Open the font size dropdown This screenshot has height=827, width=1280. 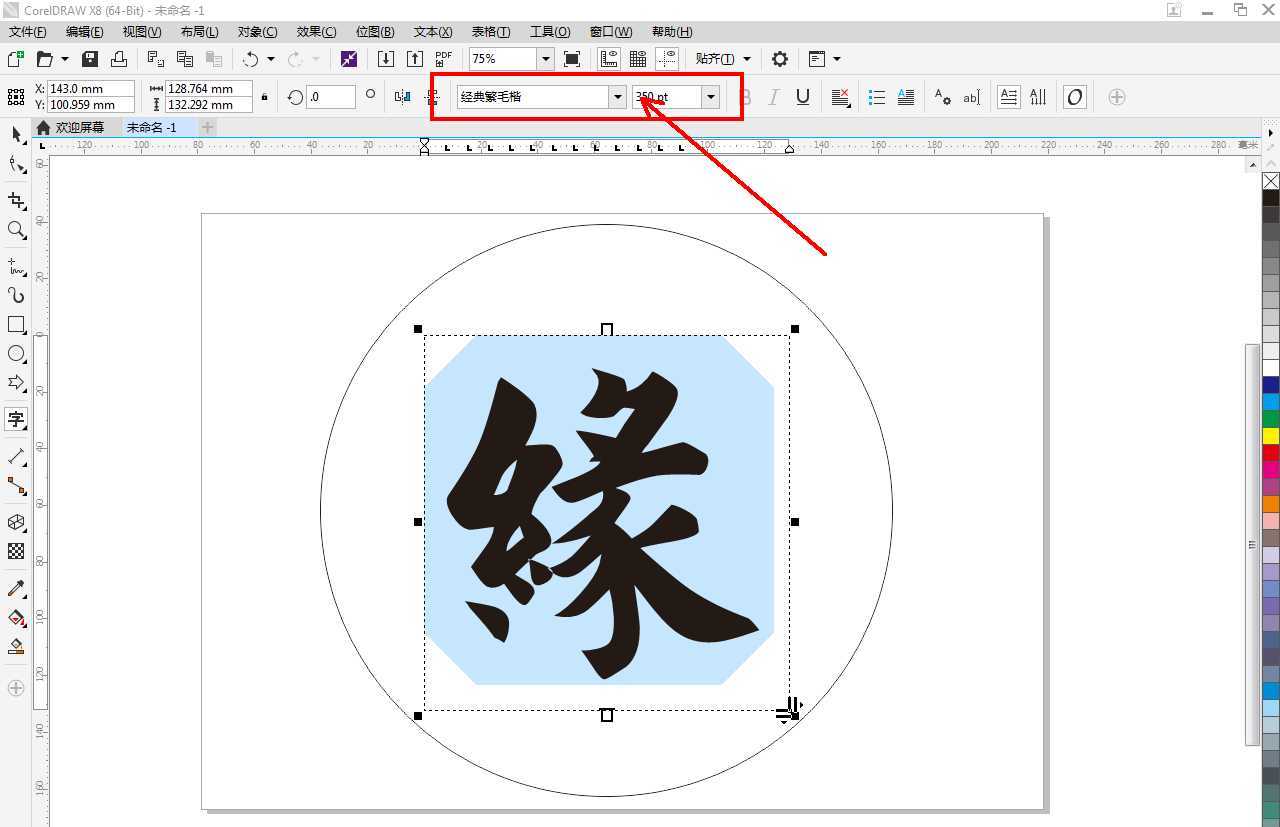click(x=710, y=96)
